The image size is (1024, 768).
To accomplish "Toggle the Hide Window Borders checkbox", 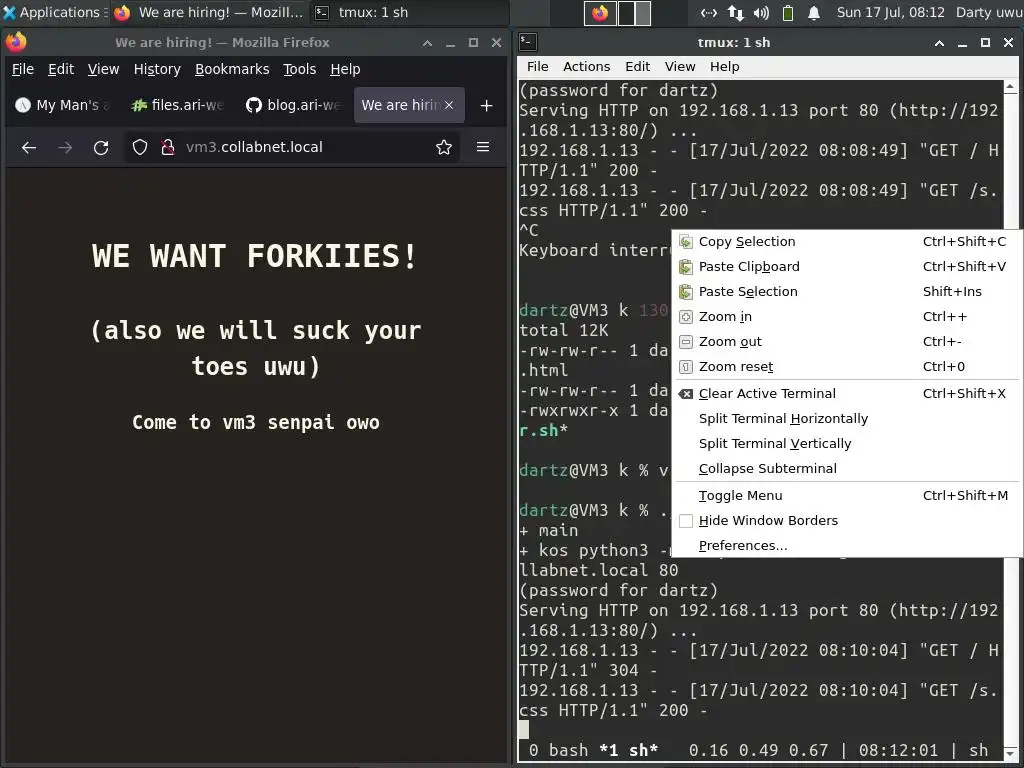I will [x=686, y=520].
